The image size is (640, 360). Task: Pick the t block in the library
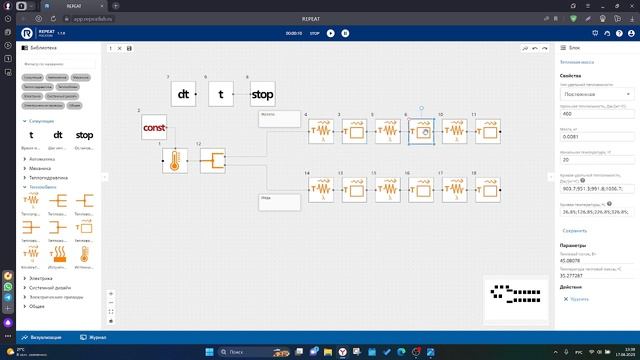(31, 135)
